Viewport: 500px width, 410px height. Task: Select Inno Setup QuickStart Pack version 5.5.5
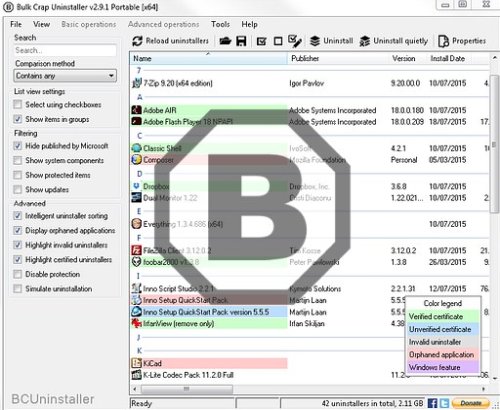pos(209,312)
